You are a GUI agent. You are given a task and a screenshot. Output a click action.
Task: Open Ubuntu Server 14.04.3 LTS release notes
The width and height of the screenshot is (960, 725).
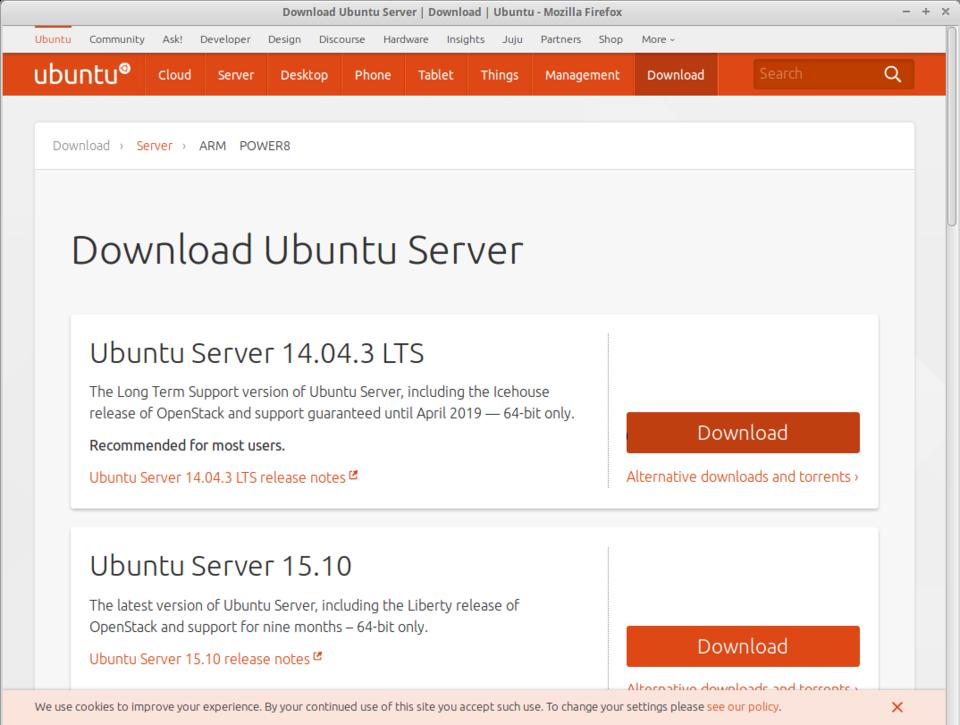pos(217,477)
